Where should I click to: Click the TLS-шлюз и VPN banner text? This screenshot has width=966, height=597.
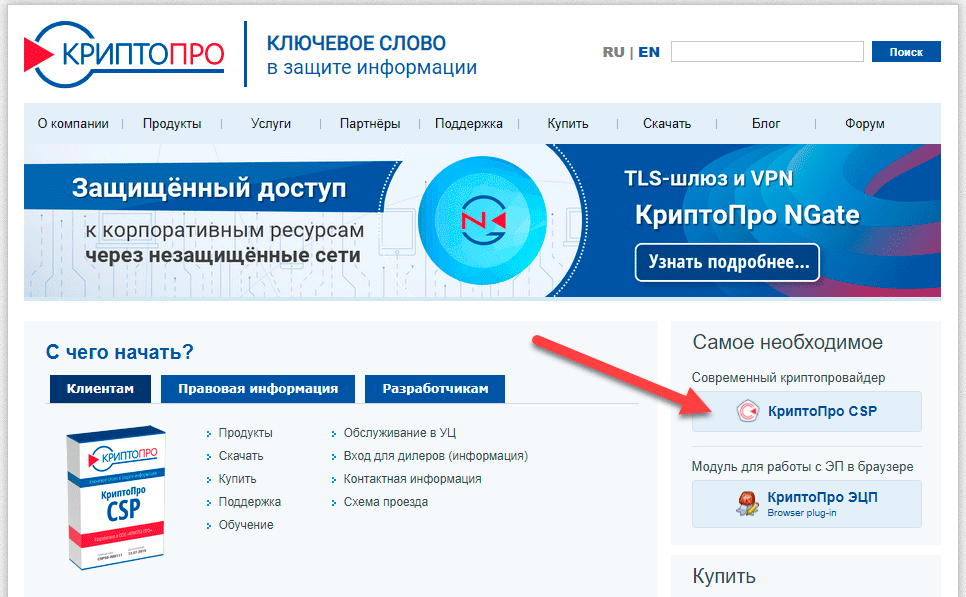coord(708,179)
